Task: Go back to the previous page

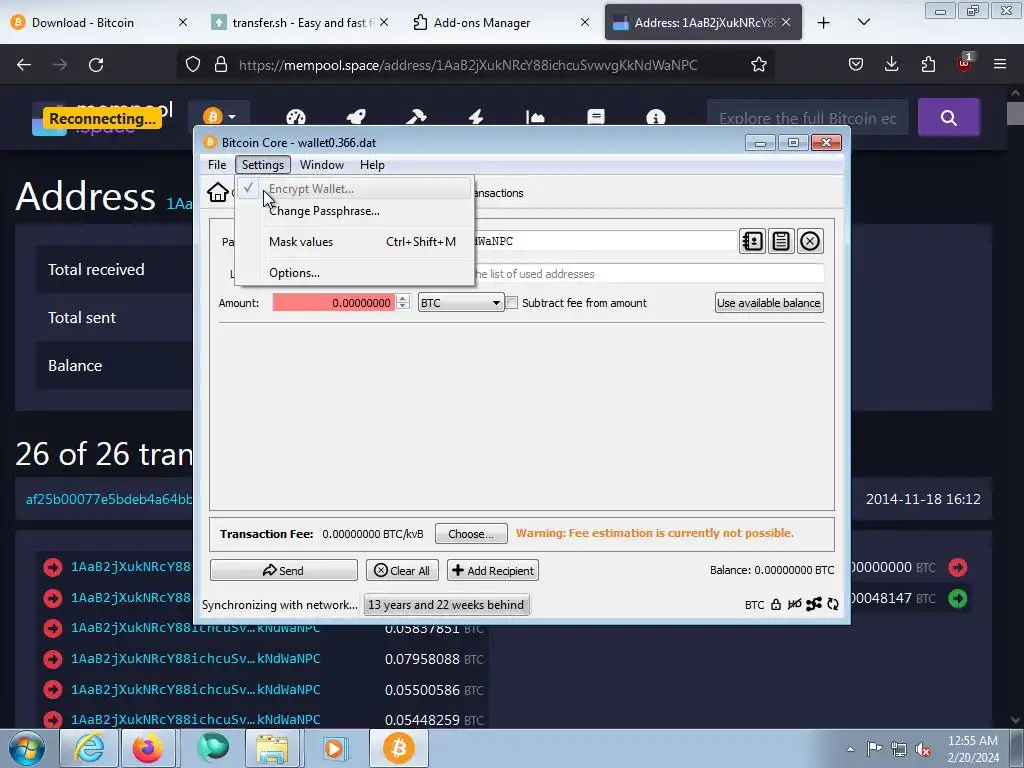Action: coord(24,65)
